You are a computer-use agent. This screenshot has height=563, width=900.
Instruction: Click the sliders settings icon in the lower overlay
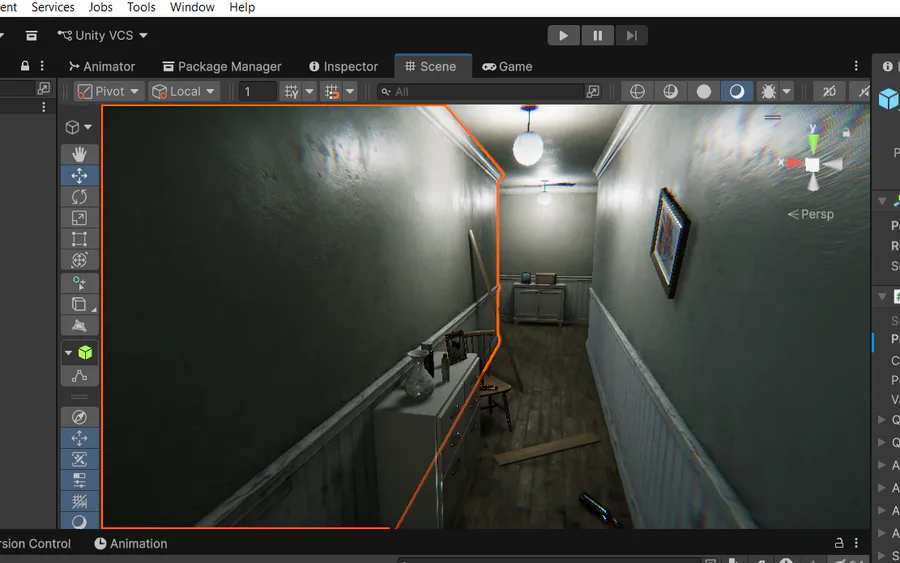[79, 481]
